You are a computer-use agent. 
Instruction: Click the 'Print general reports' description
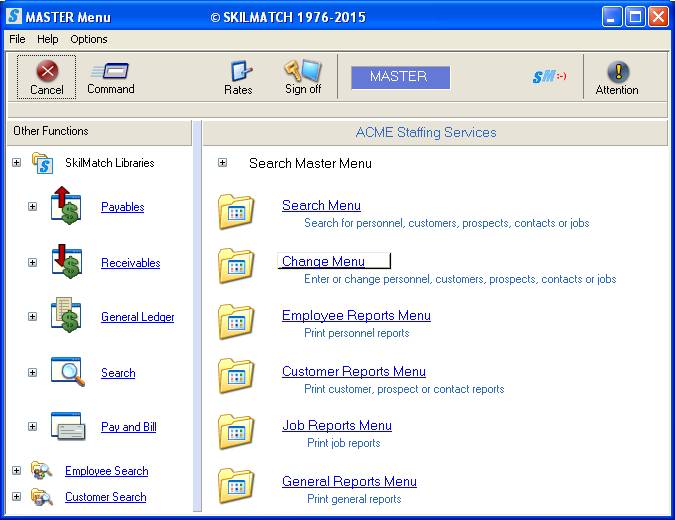pos(354,499)
